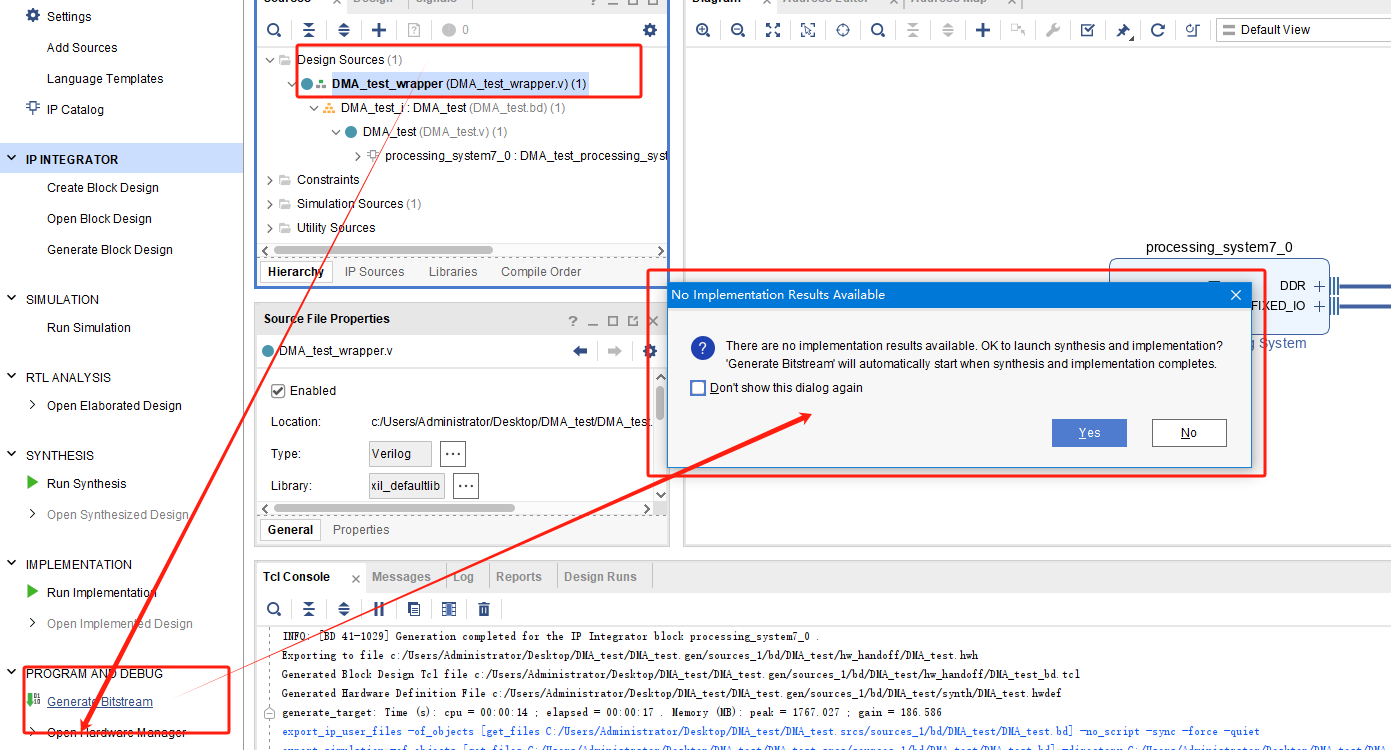This screenshot has height=750, width=1391.
Task: Click the Add Sources item
Action: coord(82,48)
